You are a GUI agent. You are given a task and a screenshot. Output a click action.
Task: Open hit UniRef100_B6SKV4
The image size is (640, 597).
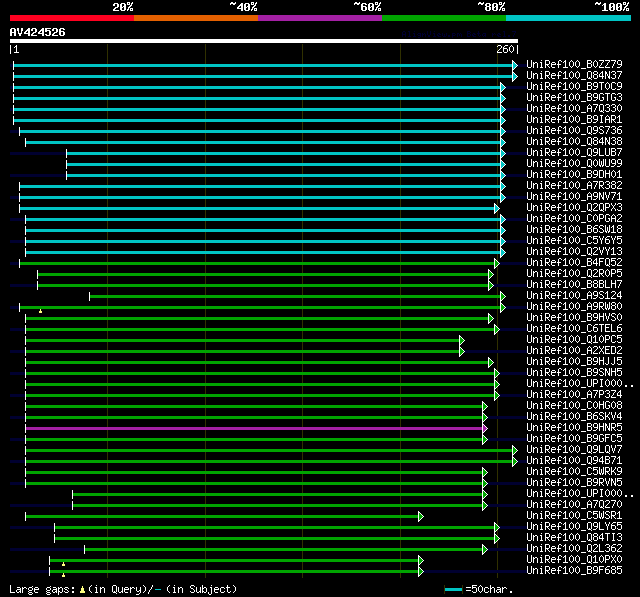[x=574, y=417]
